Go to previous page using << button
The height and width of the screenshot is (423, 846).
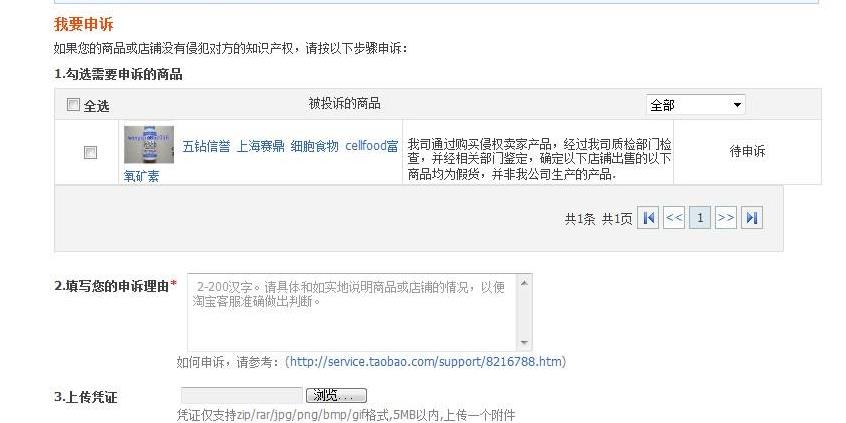(674, 218)
